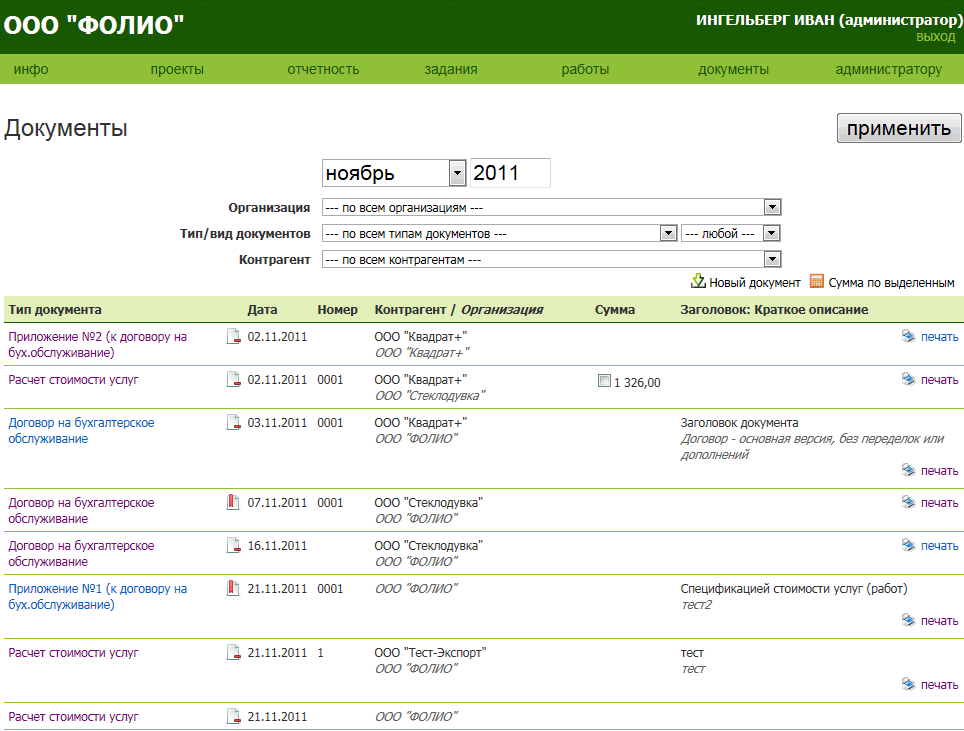Open the инфо menu item

coord(31,69)
